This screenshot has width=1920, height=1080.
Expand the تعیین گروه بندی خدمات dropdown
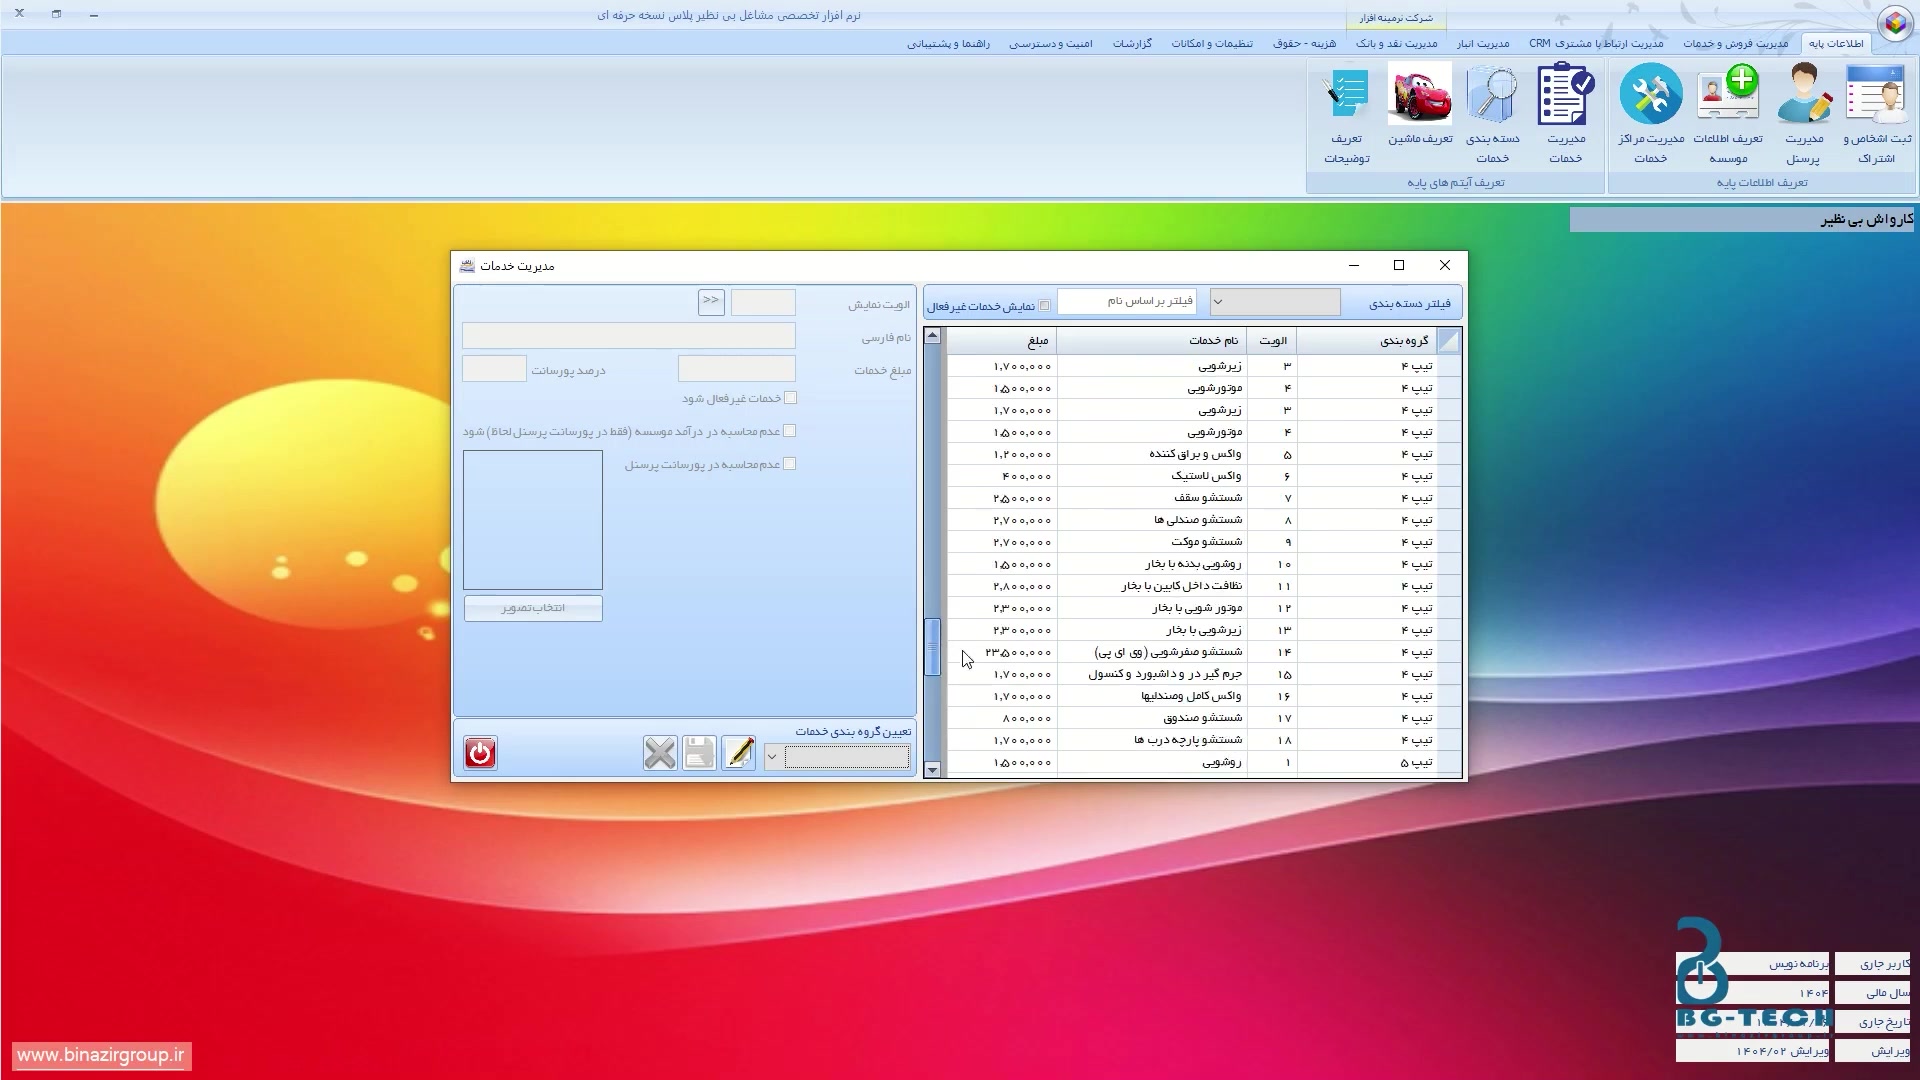tap(772, 758)
